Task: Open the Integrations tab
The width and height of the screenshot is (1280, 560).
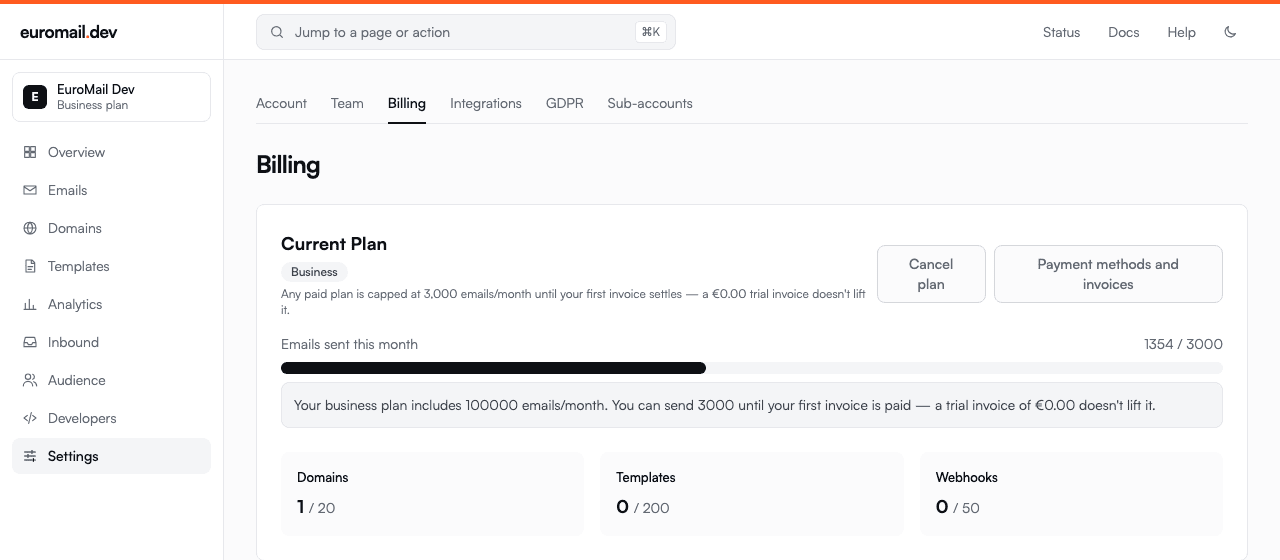Action: [486, 103]
